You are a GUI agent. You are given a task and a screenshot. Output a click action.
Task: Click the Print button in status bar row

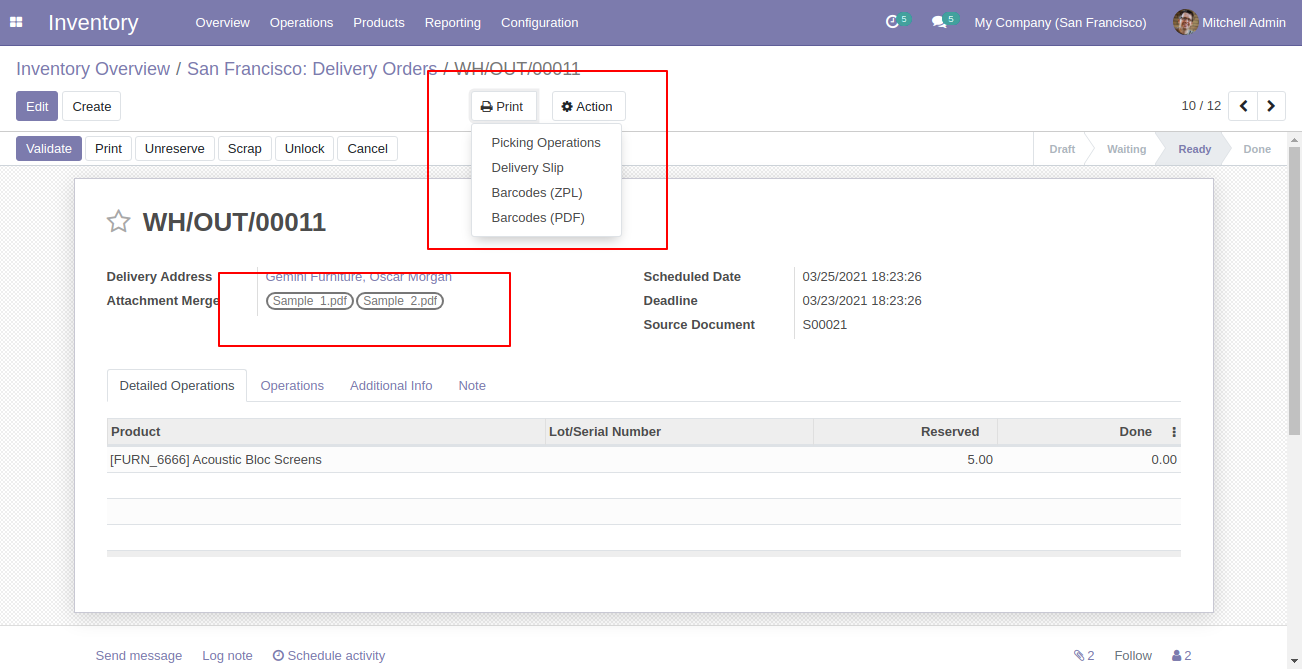point(109,149)
